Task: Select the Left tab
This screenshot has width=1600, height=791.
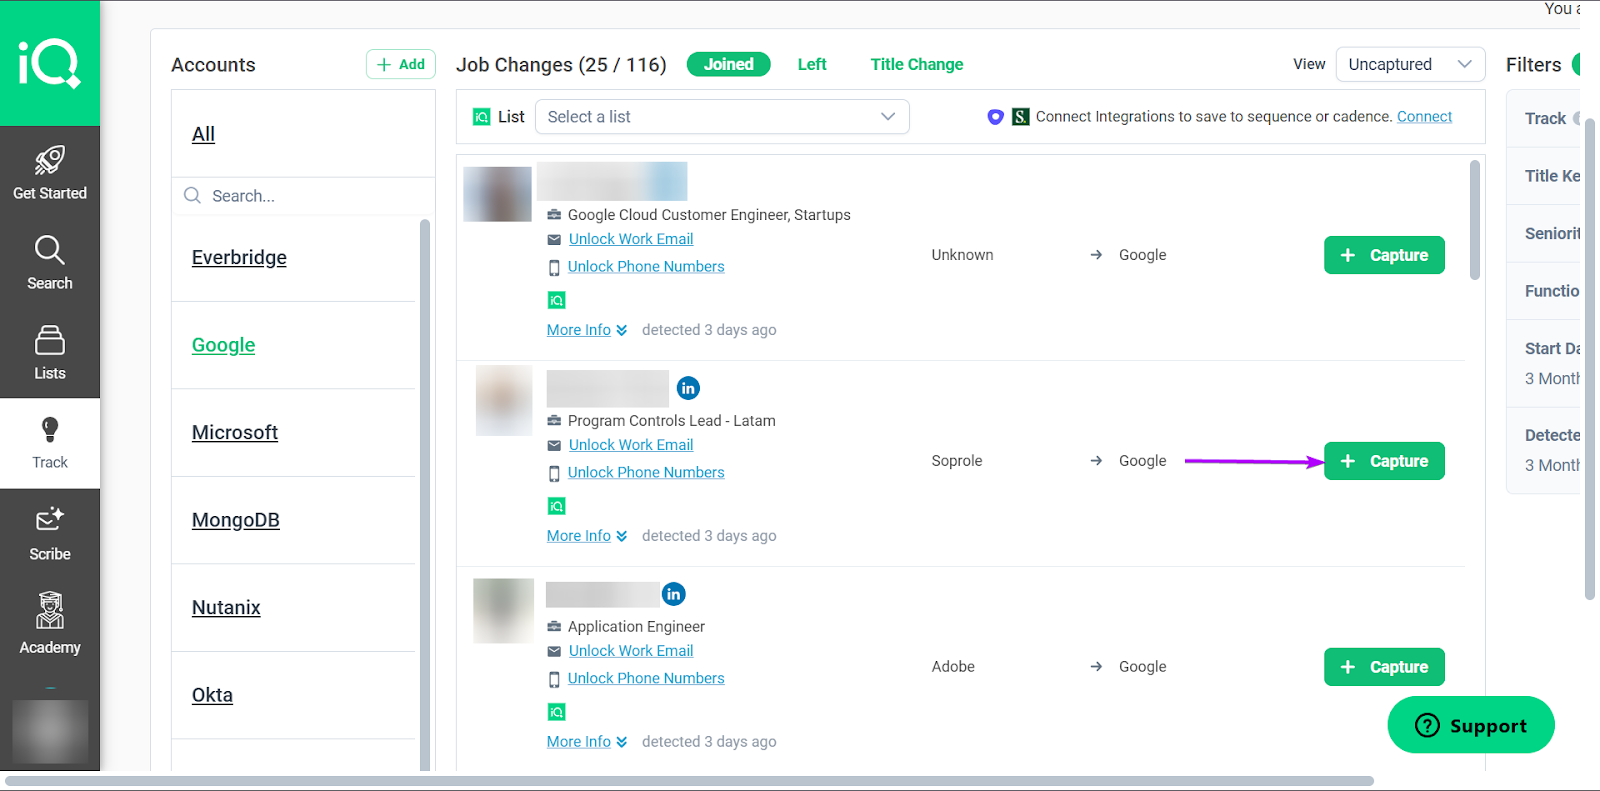Action: (x=812, y=64)
